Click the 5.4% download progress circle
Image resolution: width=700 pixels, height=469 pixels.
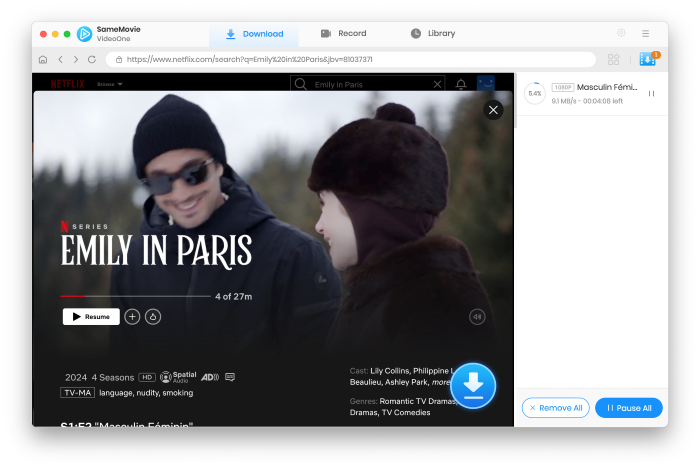point(535,94)
